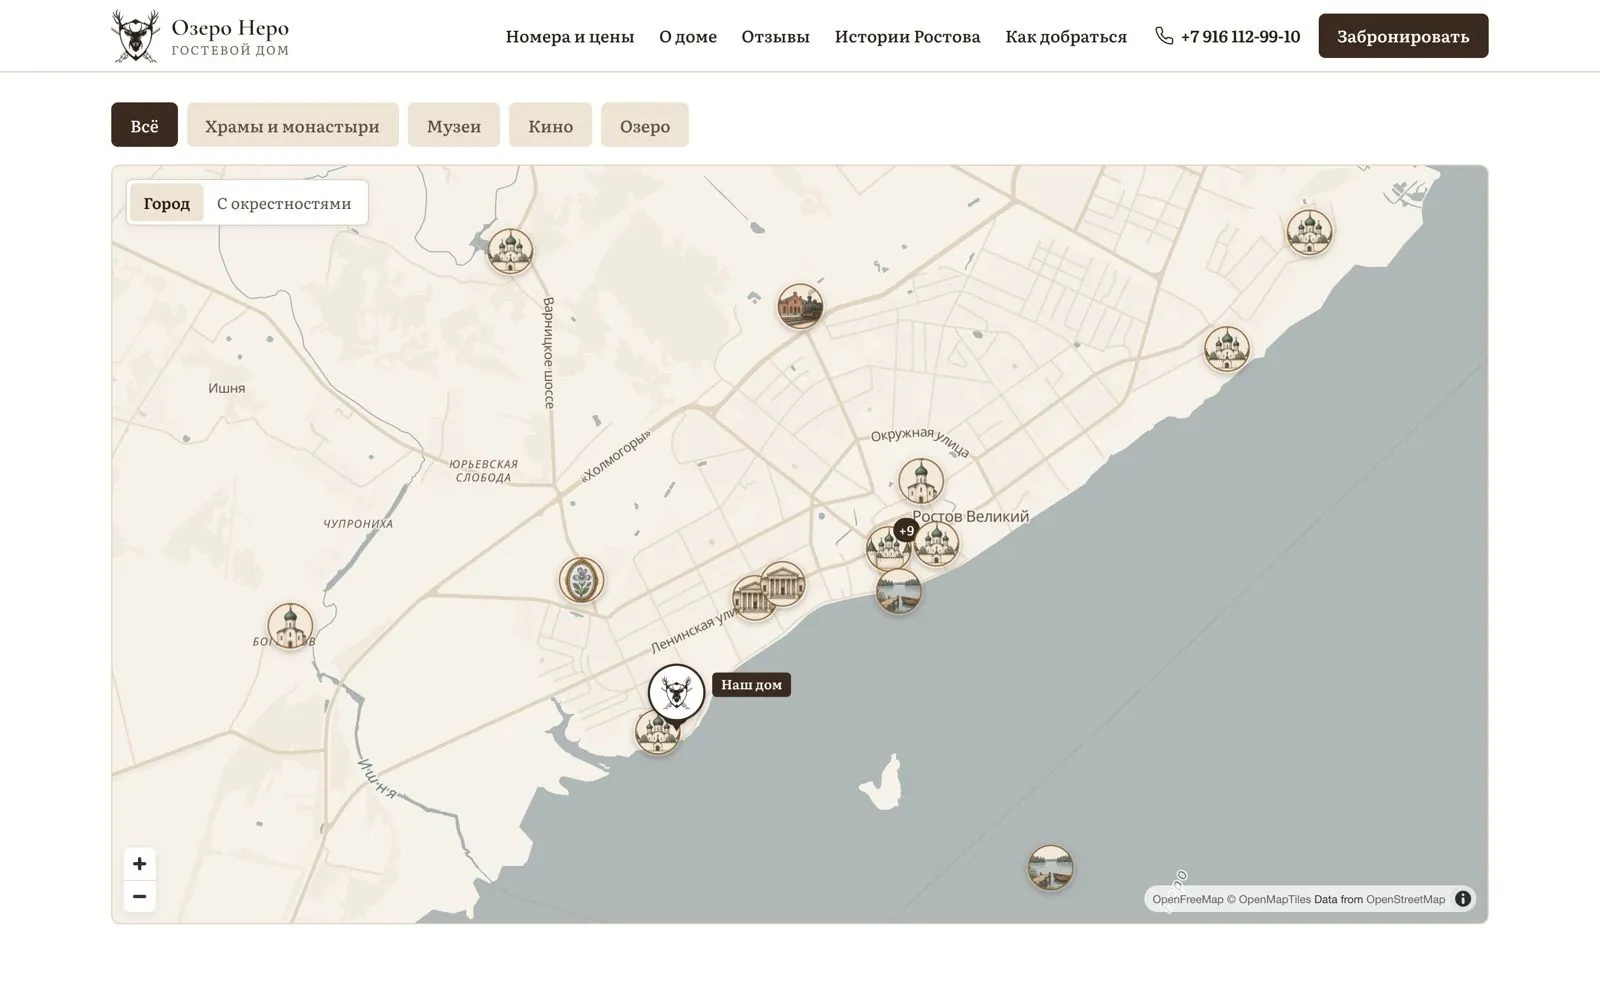Select the white church marker west of Чупрониха area
This screenshot has height=1000, width=1600.
click(290, 626)
